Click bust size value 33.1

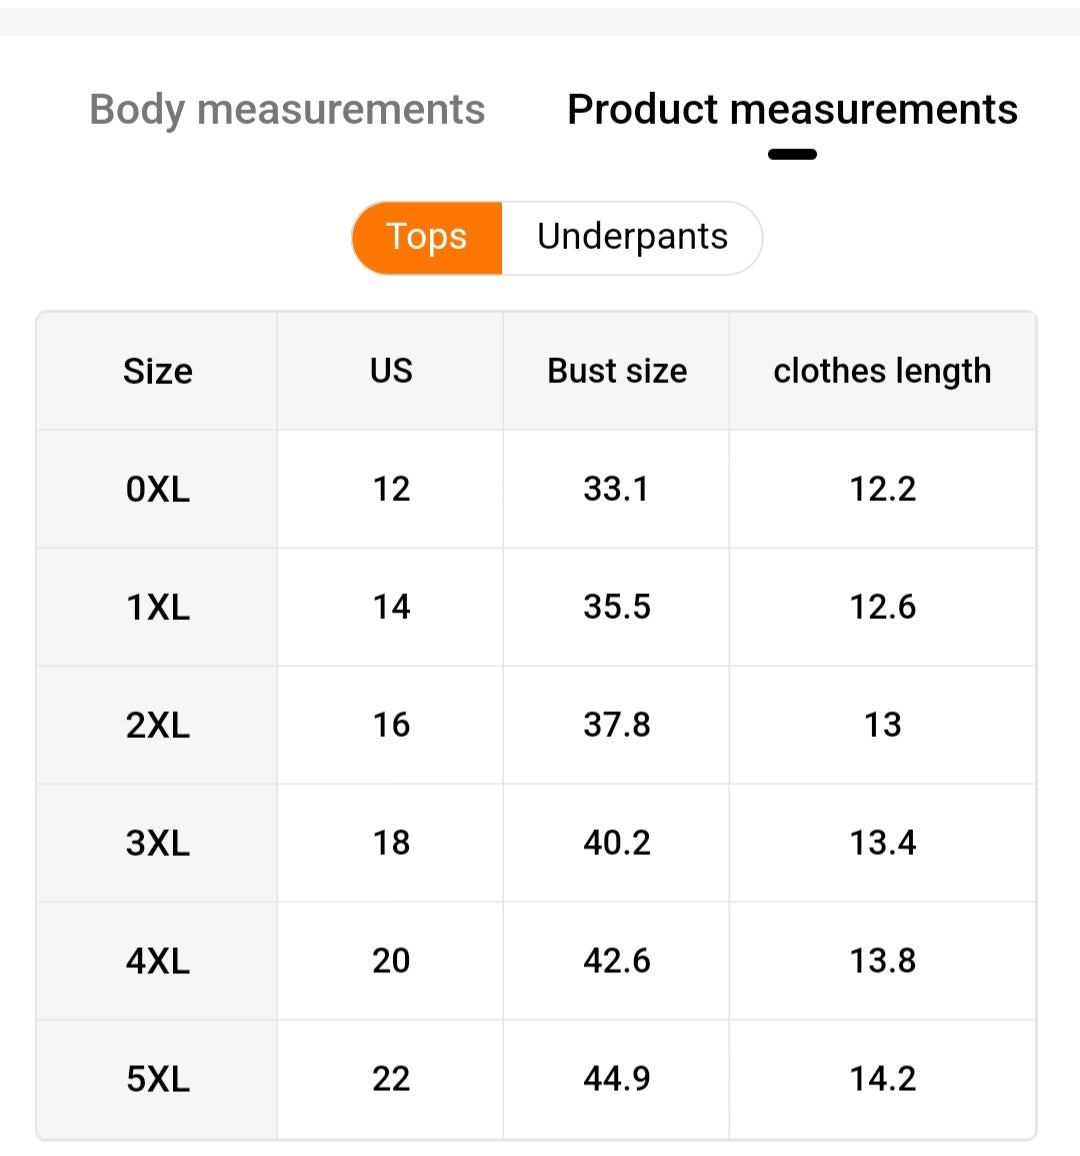click(x=617, y=489)
